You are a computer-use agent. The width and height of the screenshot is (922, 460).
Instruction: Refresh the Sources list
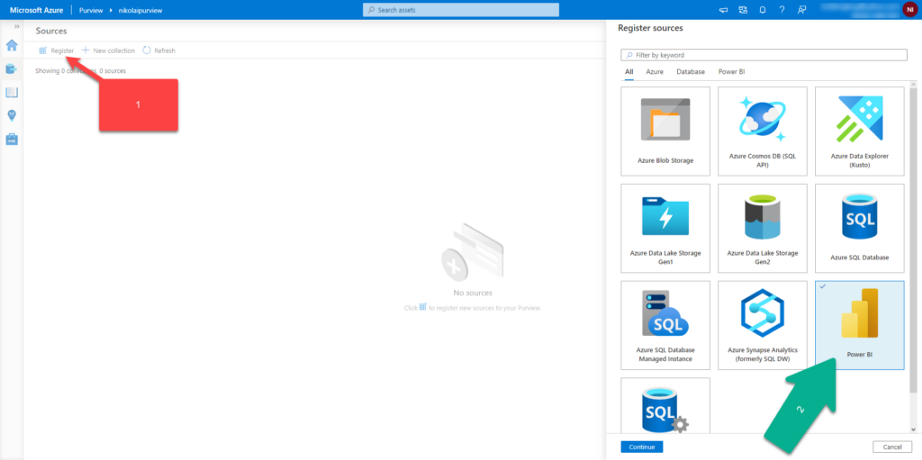coord(159,51)
